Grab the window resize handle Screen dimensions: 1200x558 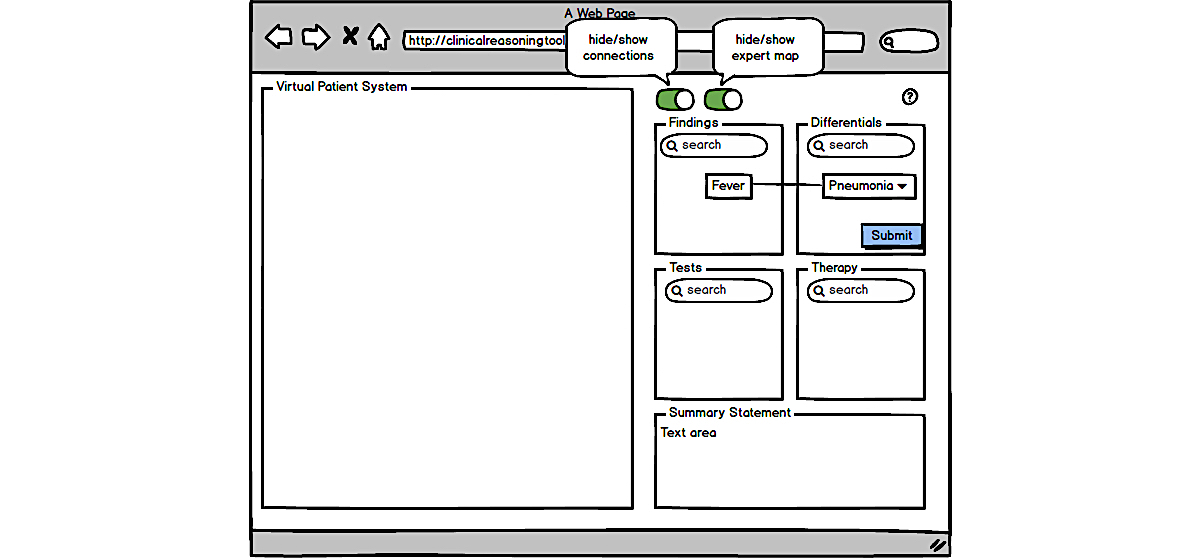tap(937, 545)
